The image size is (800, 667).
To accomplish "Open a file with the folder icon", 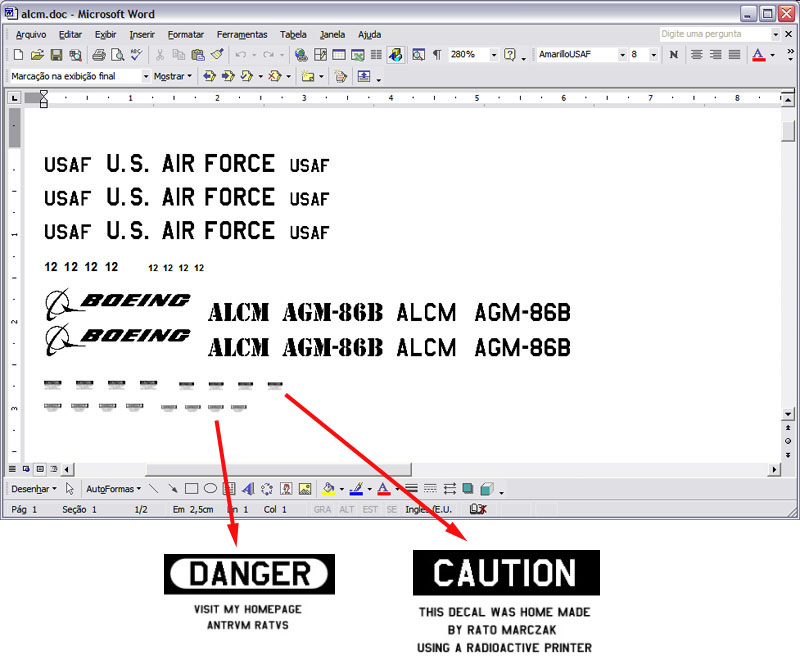I will [x=37, y=55].
